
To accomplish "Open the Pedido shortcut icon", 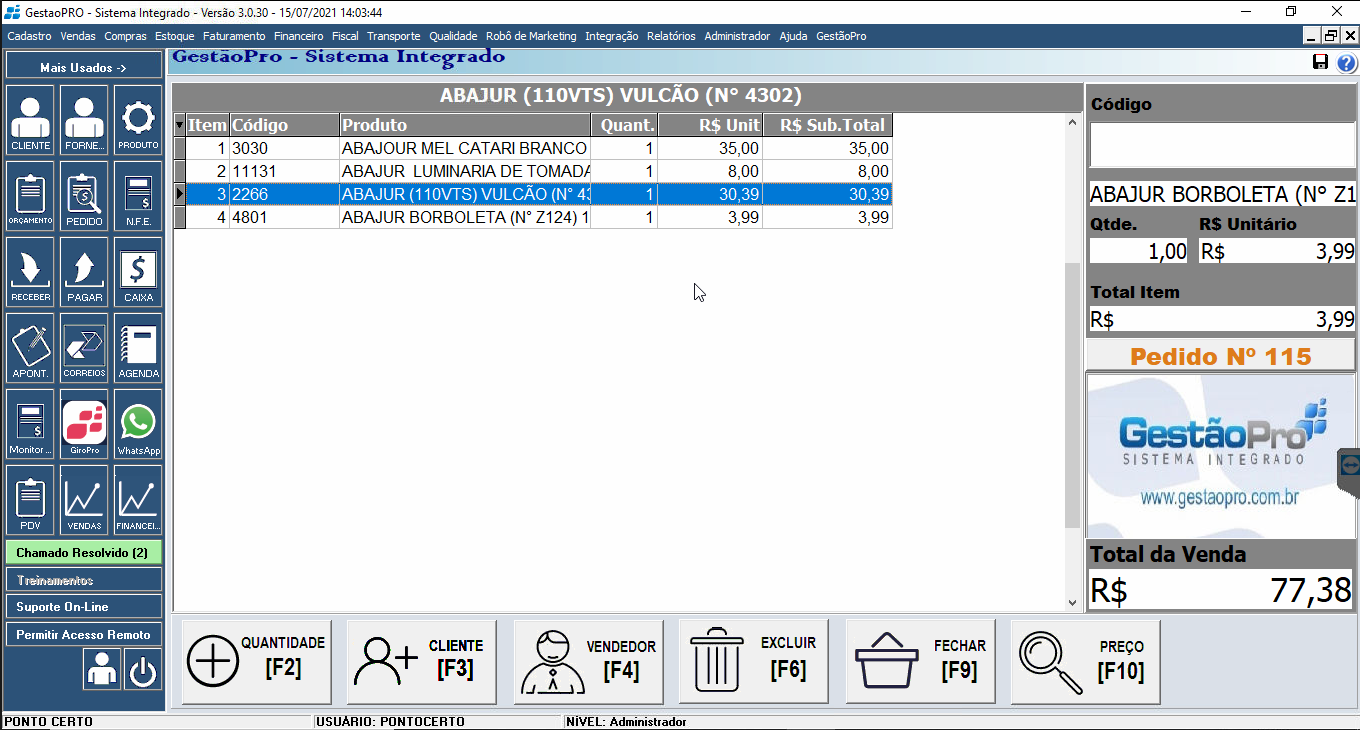I will point(85,197).
